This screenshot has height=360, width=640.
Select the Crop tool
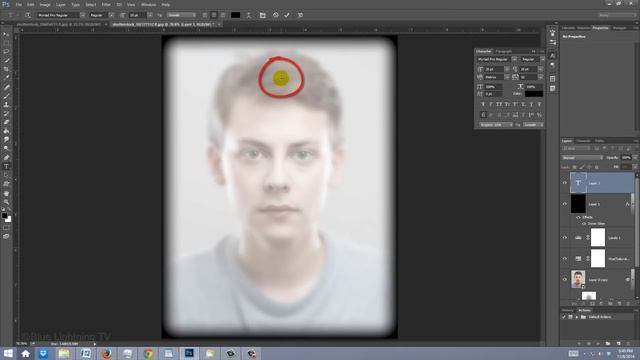click(6, 69)
